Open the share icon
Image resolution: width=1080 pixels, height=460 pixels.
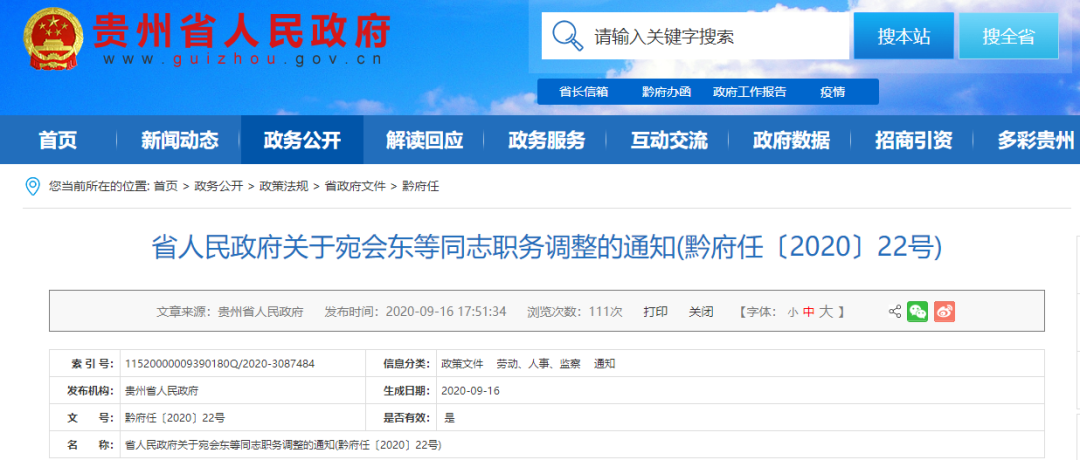point(895,311)
